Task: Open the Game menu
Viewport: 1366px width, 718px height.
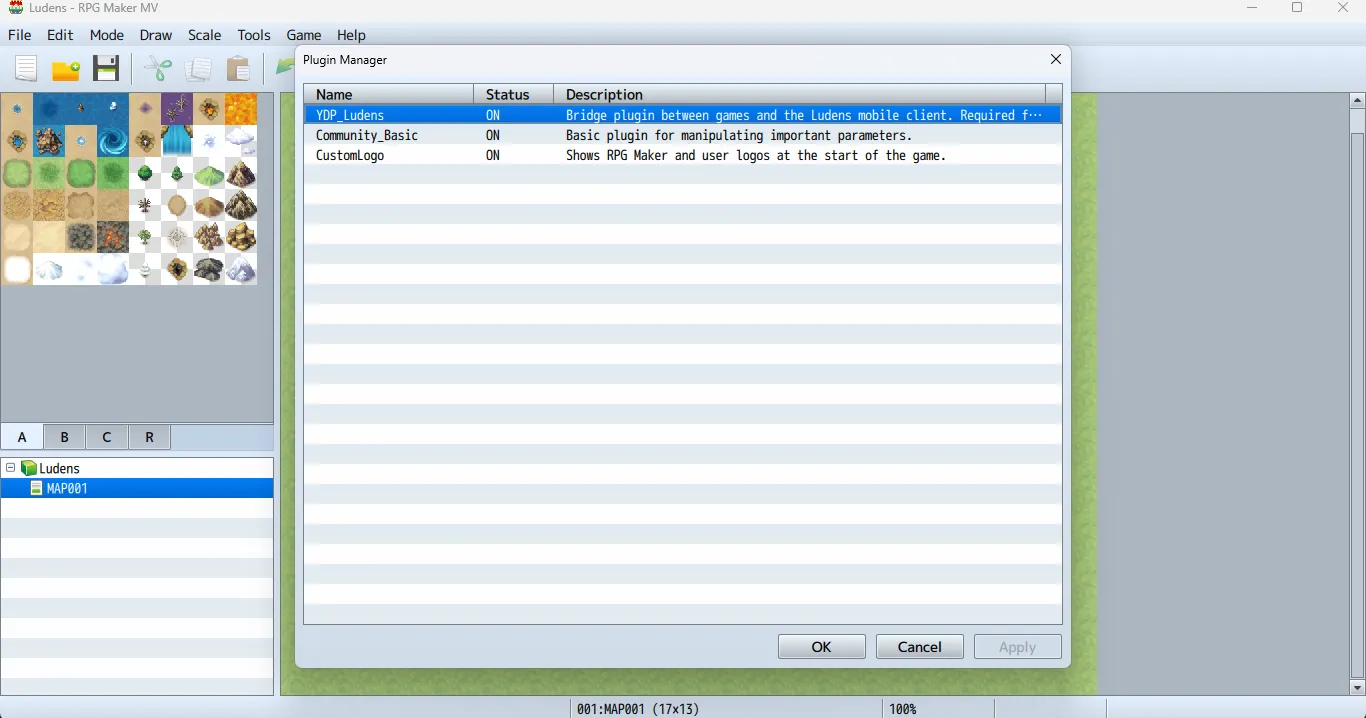Action: click(304, 35)
